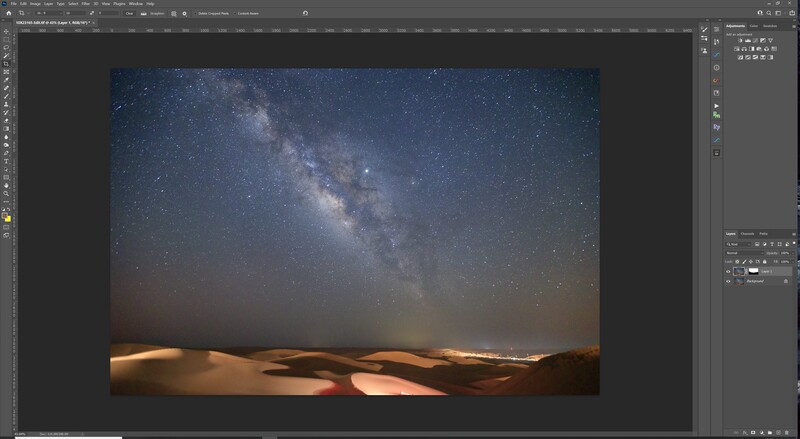Select the Zoom tool
800x439 pixels.
point(6,193)
